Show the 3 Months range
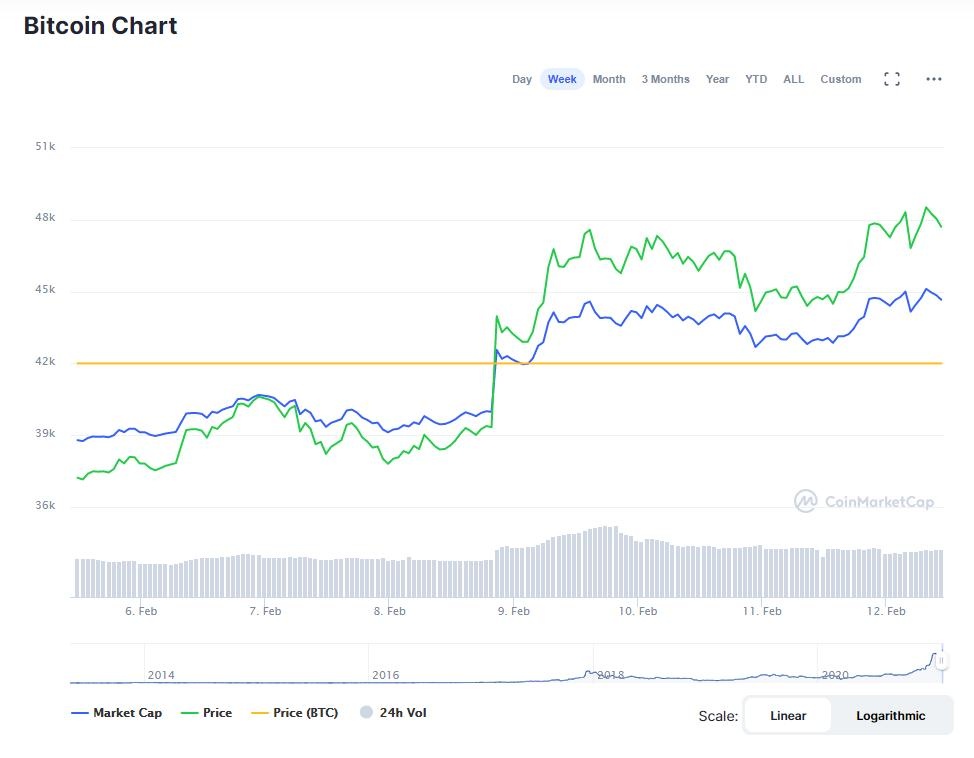 tap(665, 79)
